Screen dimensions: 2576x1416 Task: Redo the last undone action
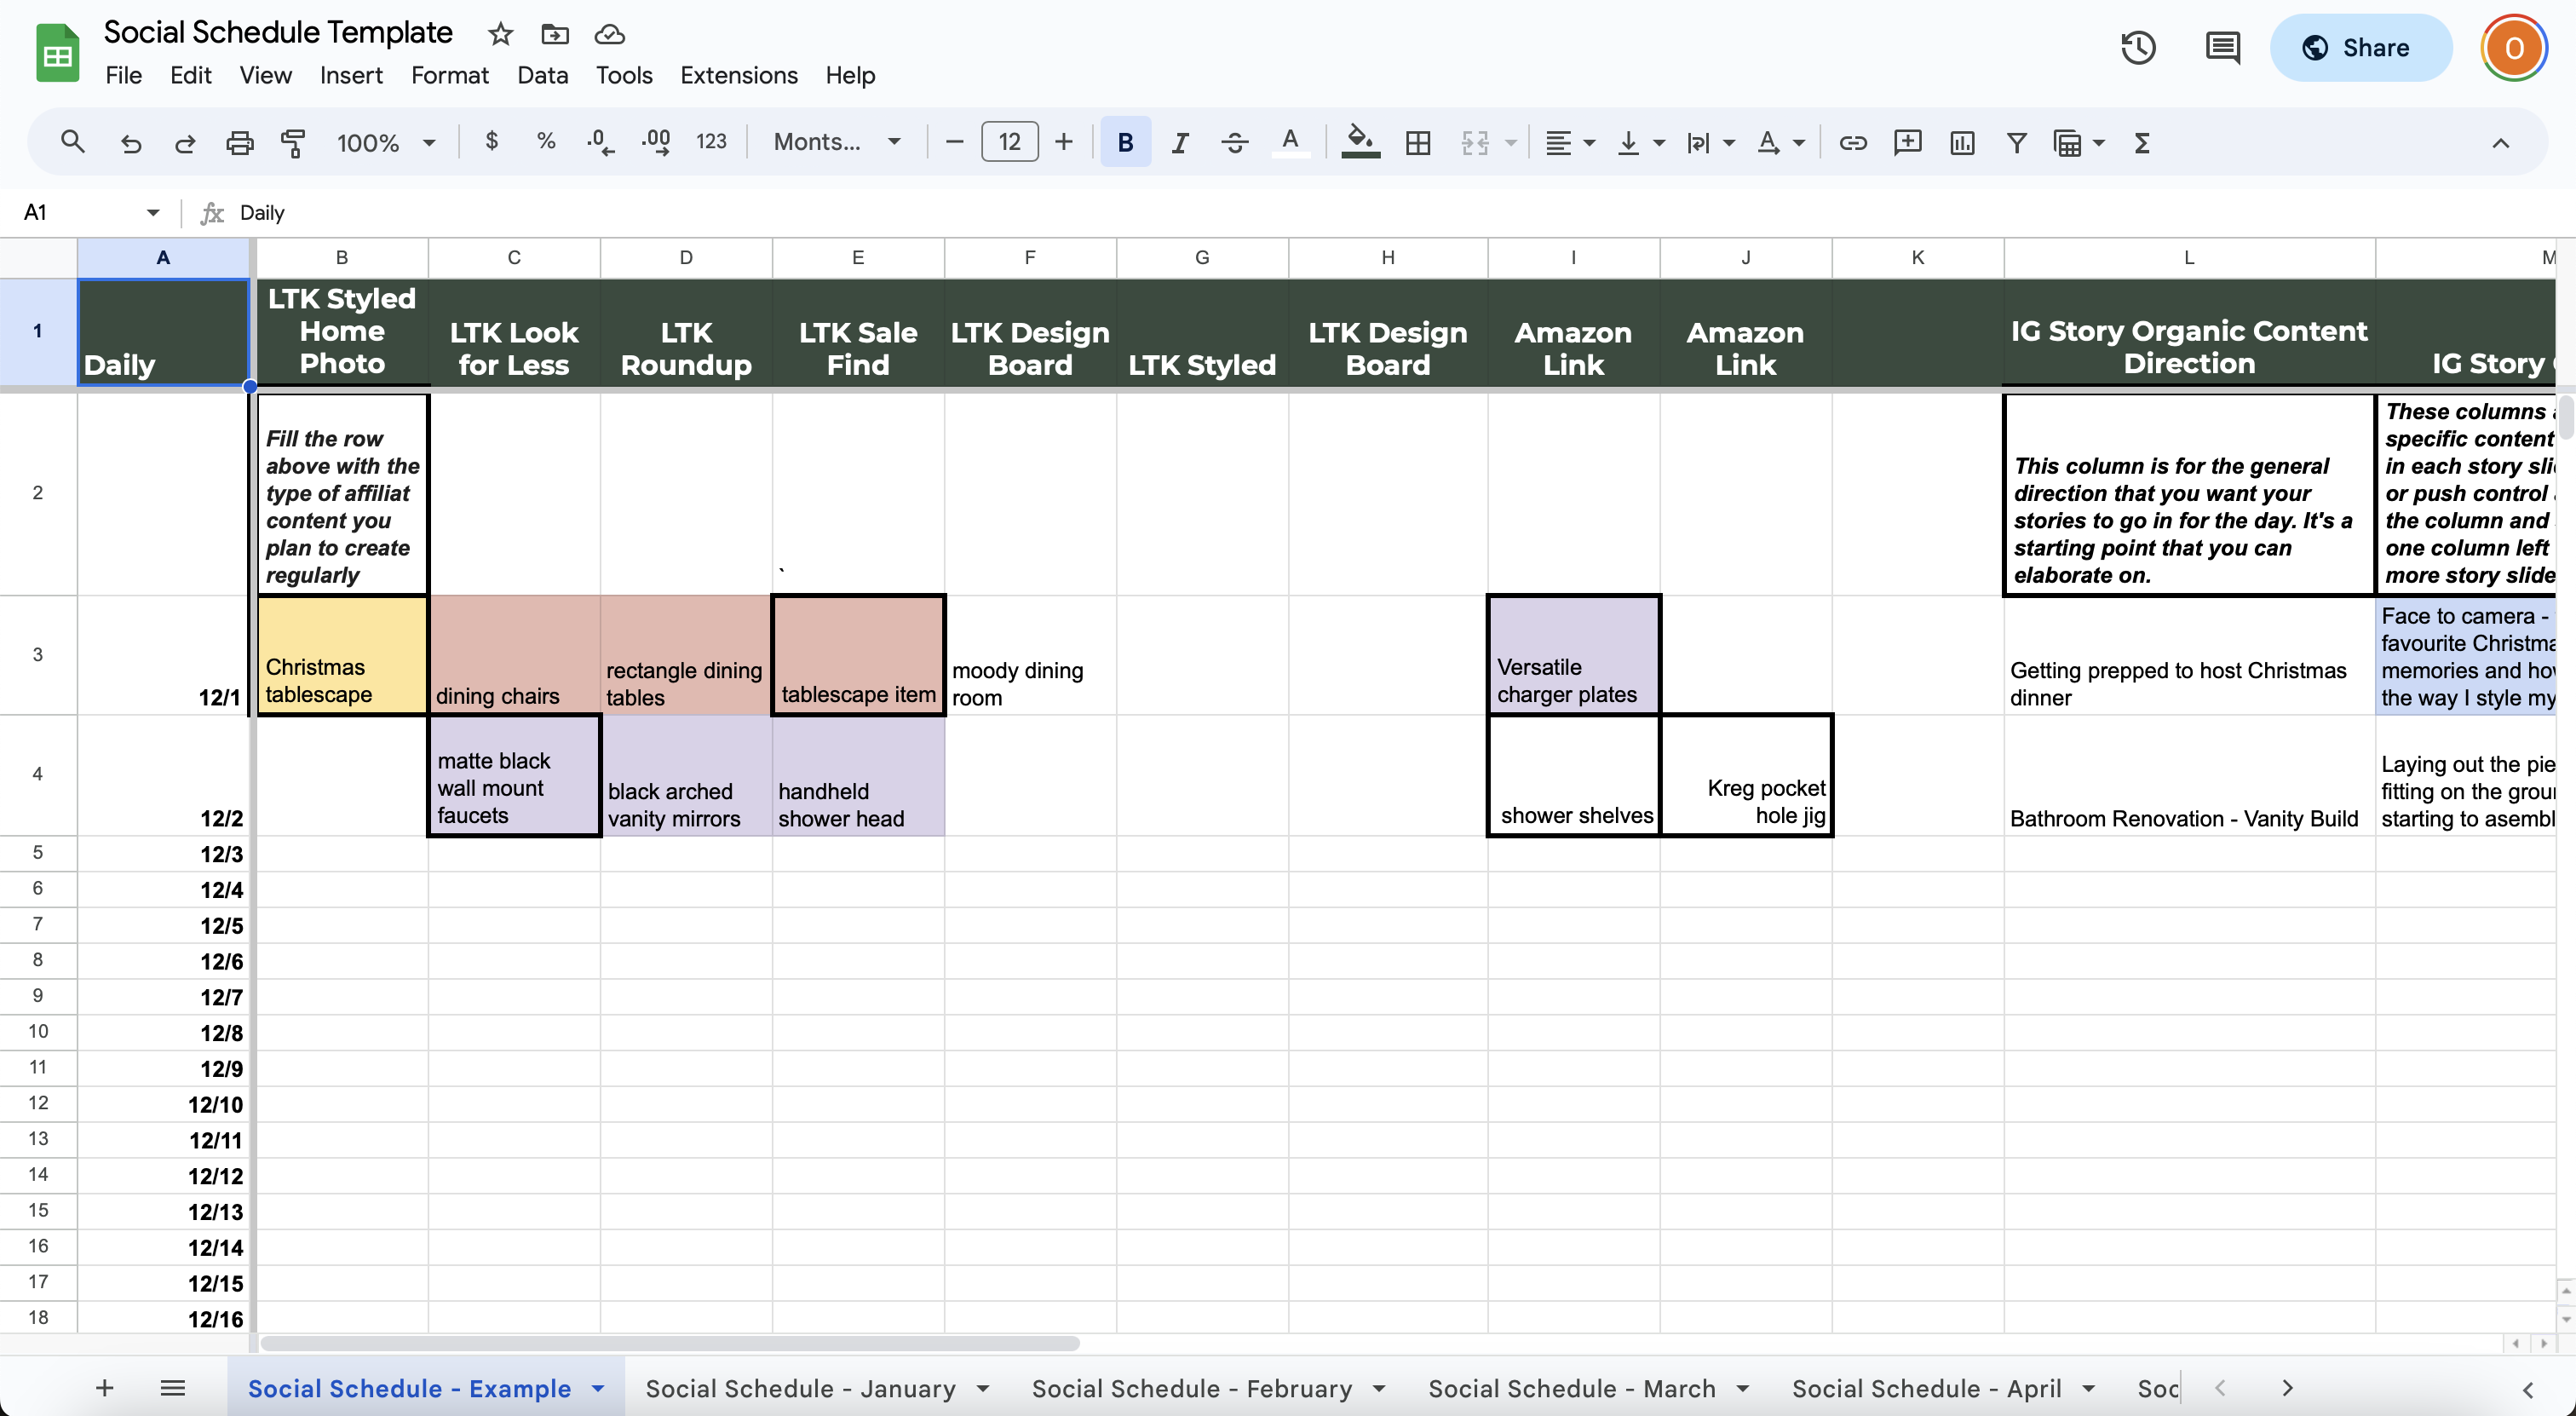click(185, 142)
